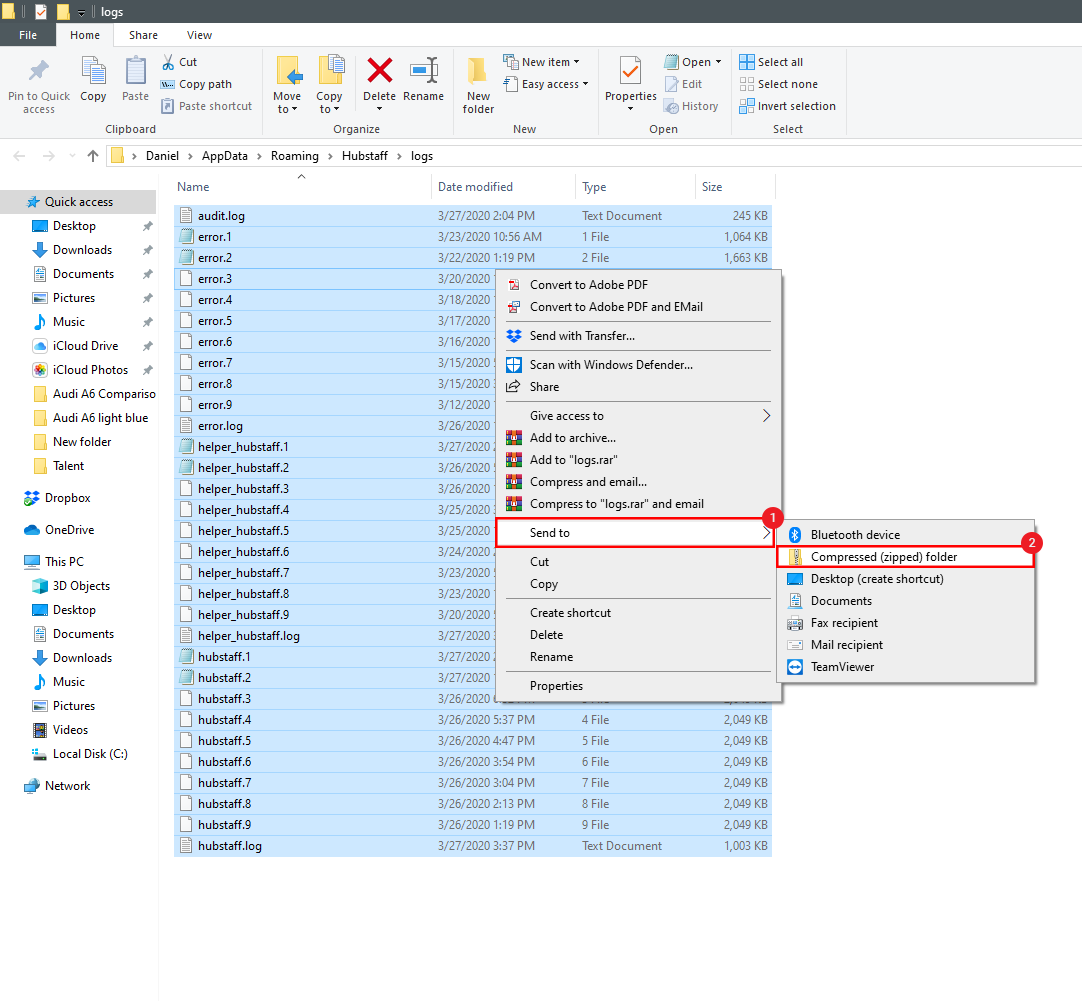Click the Edit icon in Open group

pyautogui.click(x=671, y=84)
